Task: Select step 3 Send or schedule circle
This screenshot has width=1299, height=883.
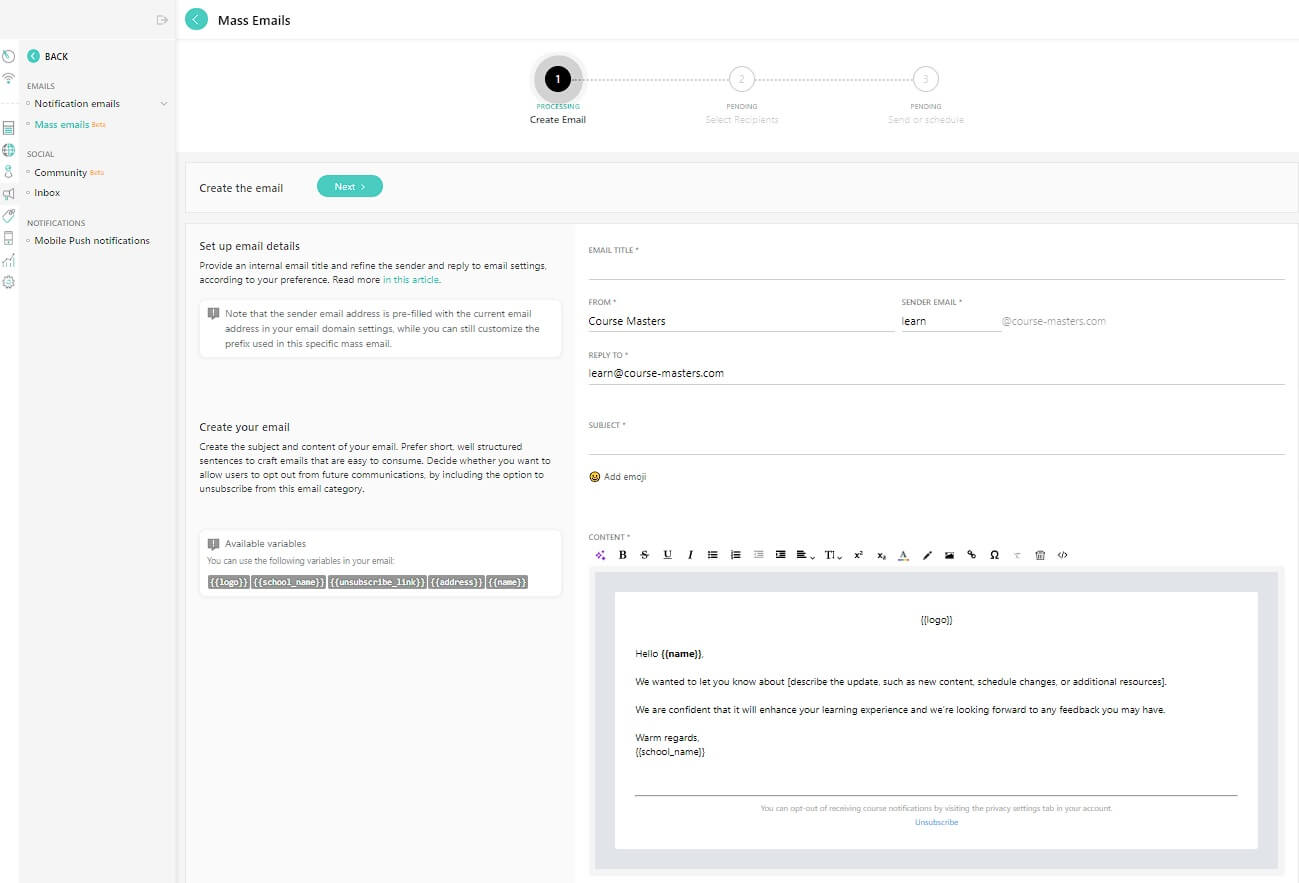Action: point(926,79)
